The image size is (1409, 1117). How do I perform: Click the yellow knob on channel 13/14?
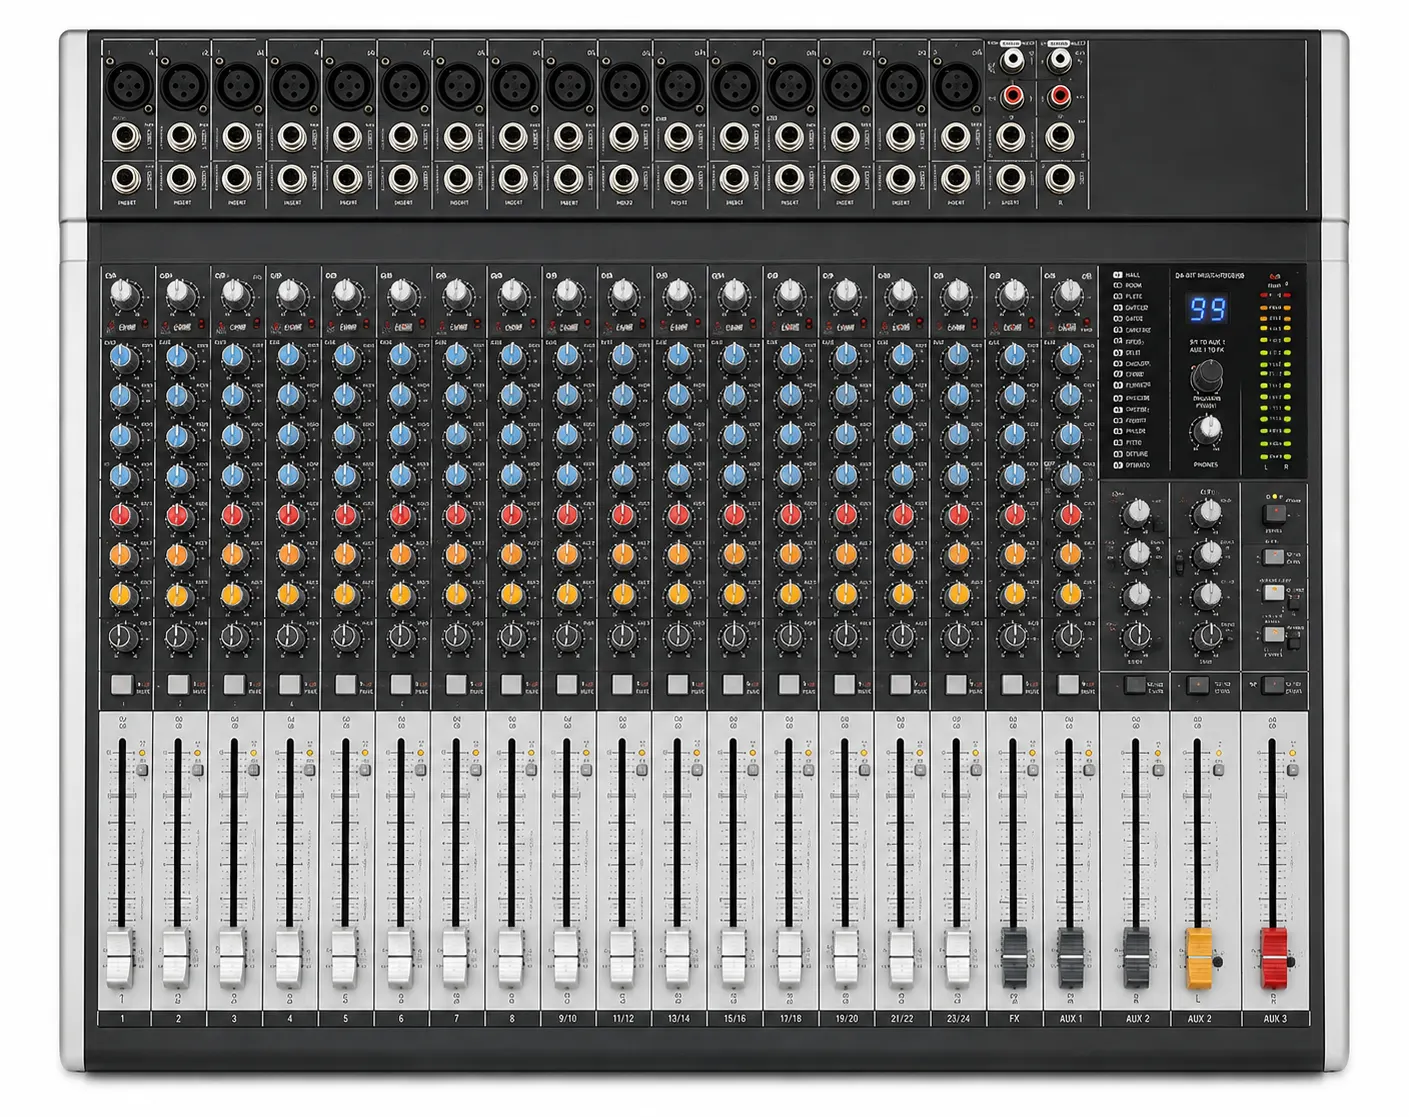coord(679,595)
